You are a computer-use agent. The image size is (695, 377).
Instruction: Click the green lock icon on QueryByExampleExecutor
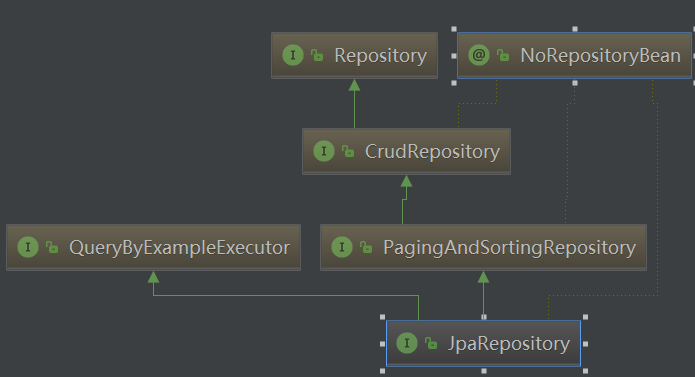(52, 247)
